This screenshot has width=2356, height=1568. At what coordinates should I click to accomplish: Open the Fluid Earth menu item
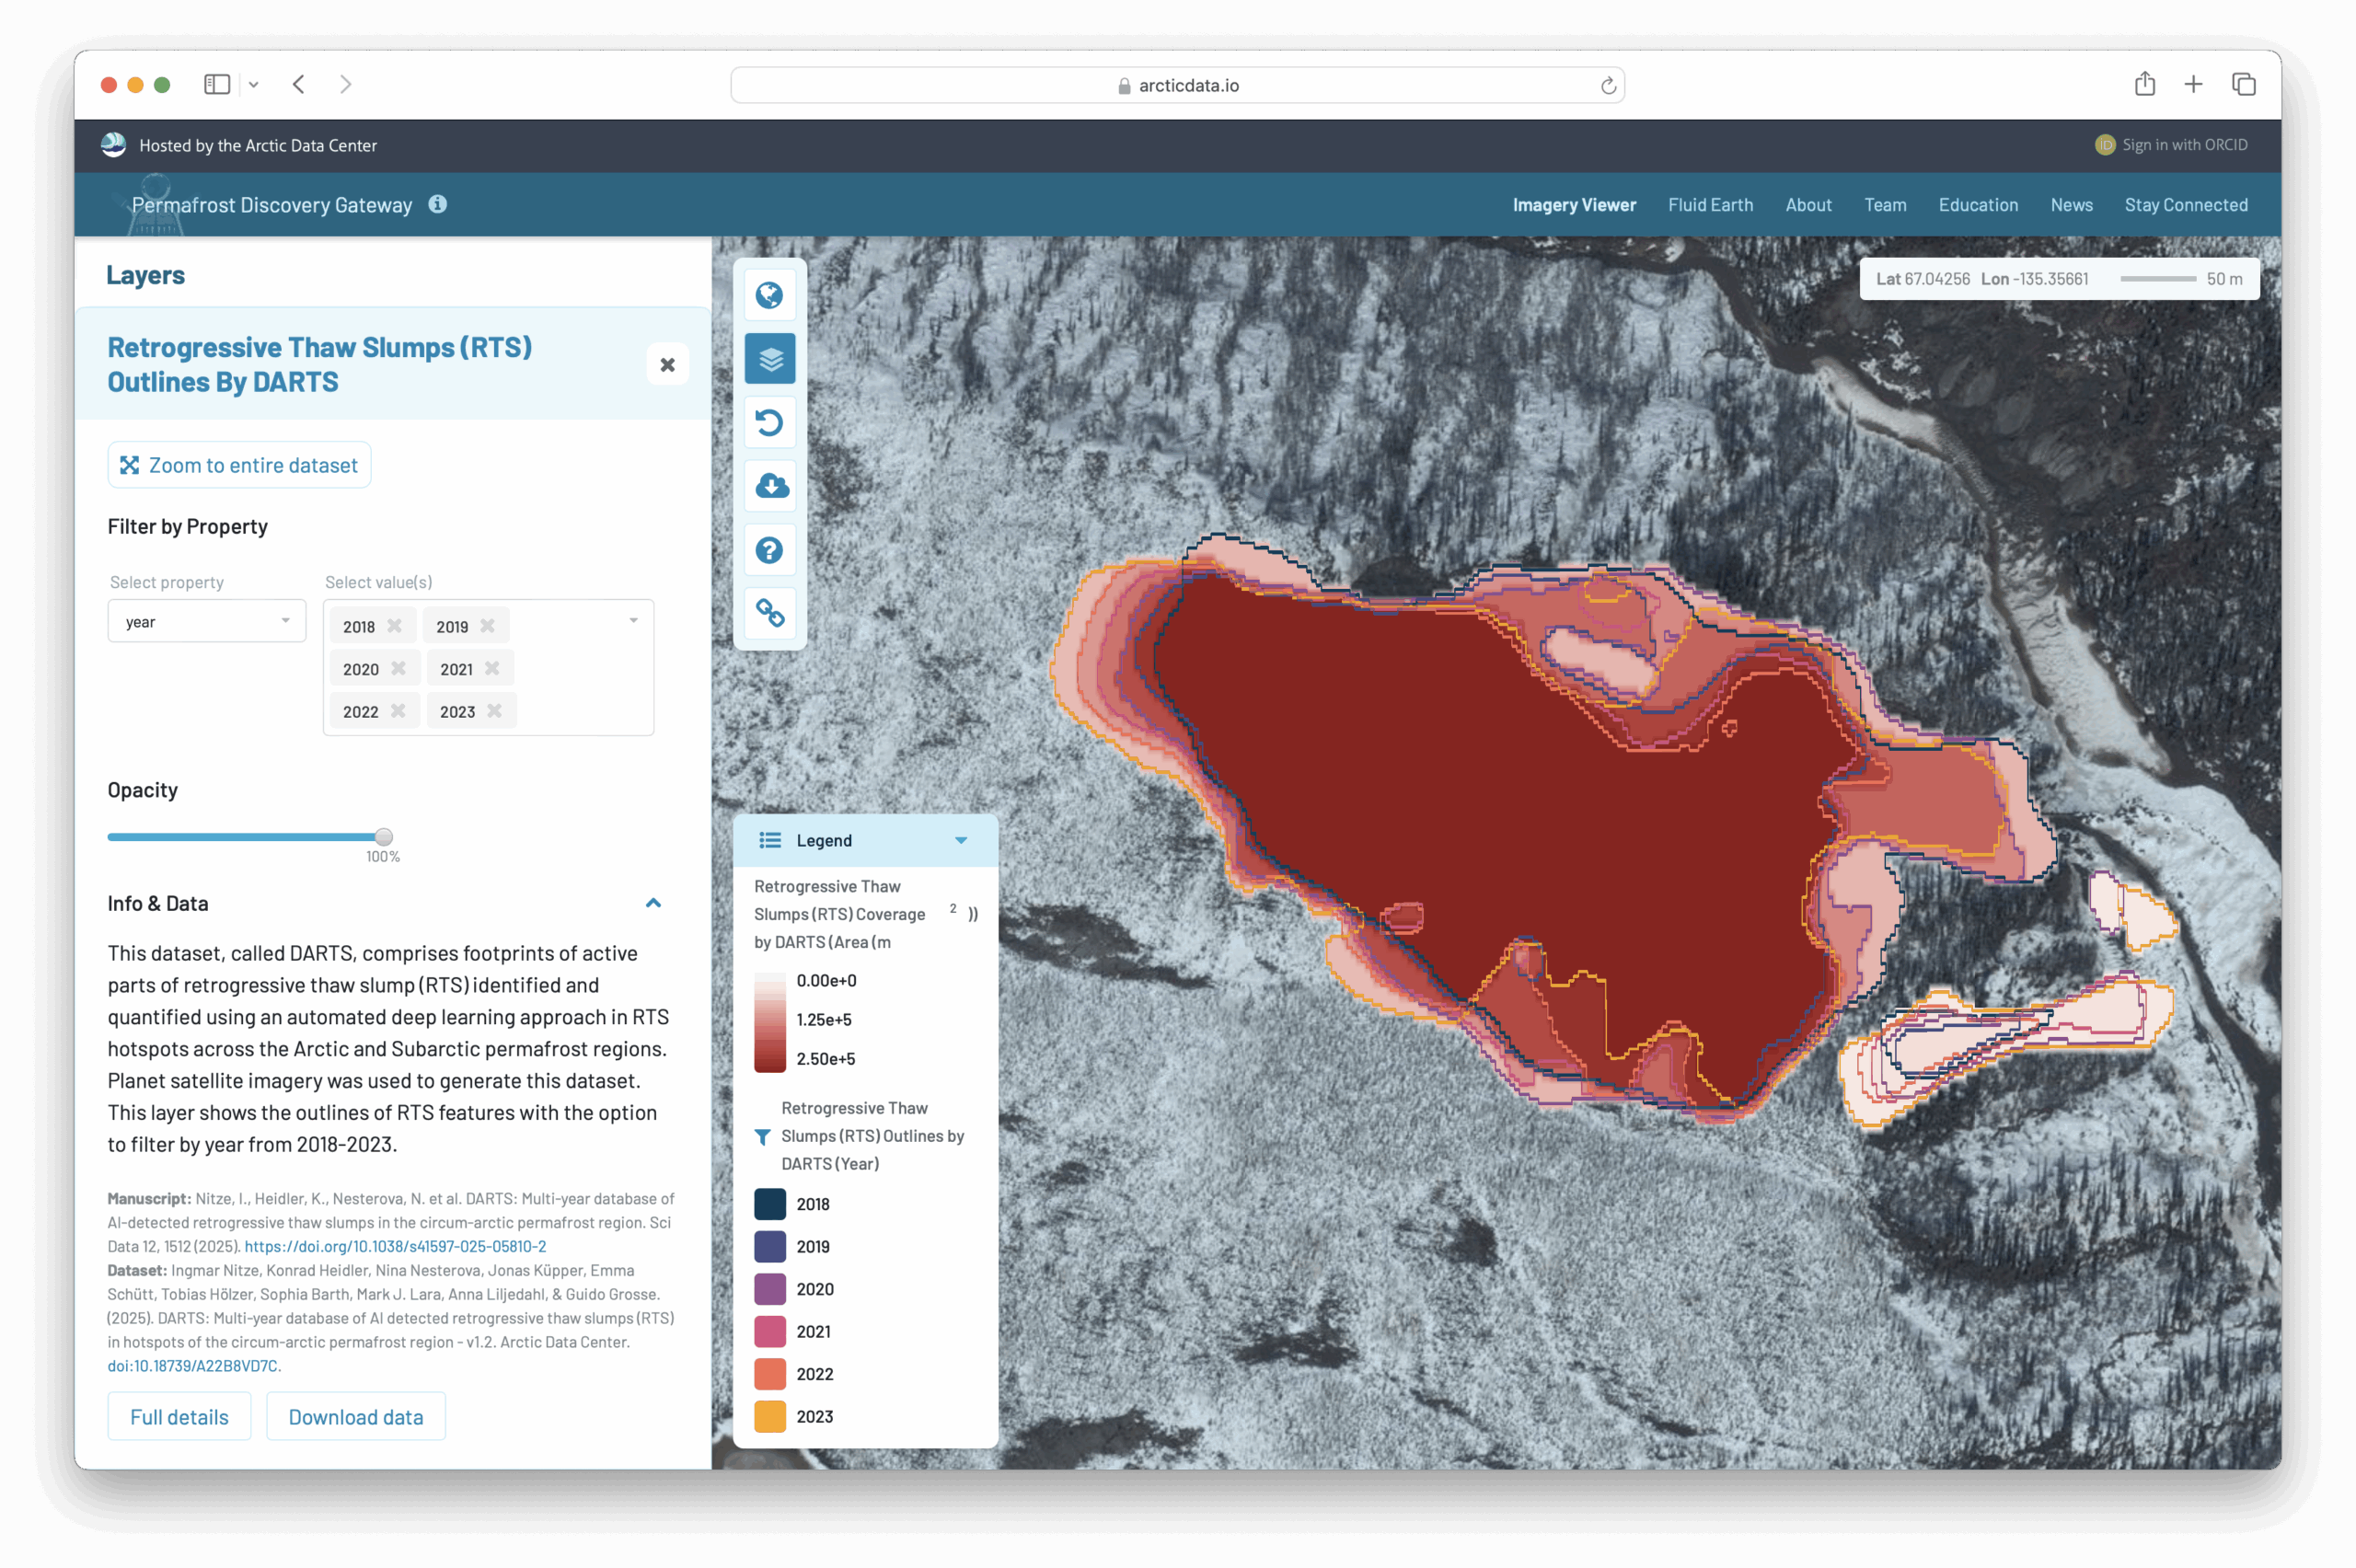(1709, 205)
